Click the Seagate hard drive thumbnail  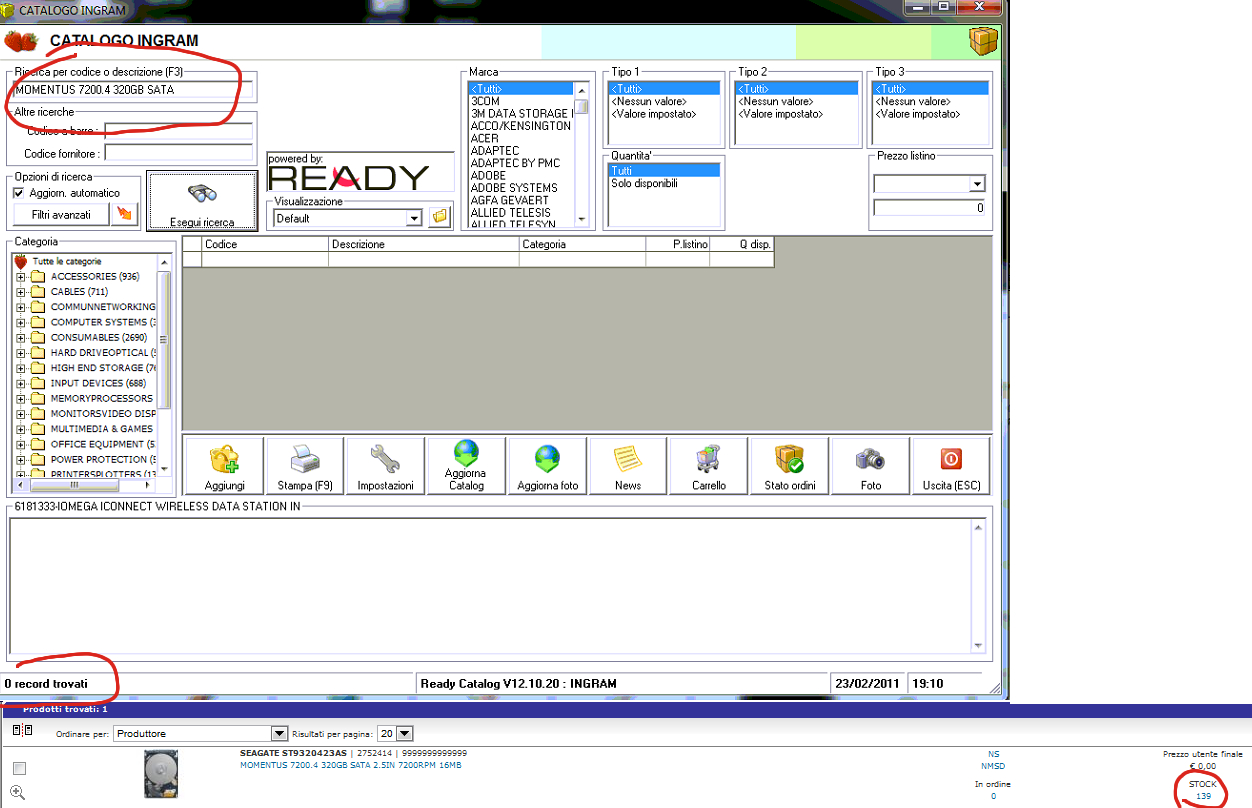pos(161,772)
